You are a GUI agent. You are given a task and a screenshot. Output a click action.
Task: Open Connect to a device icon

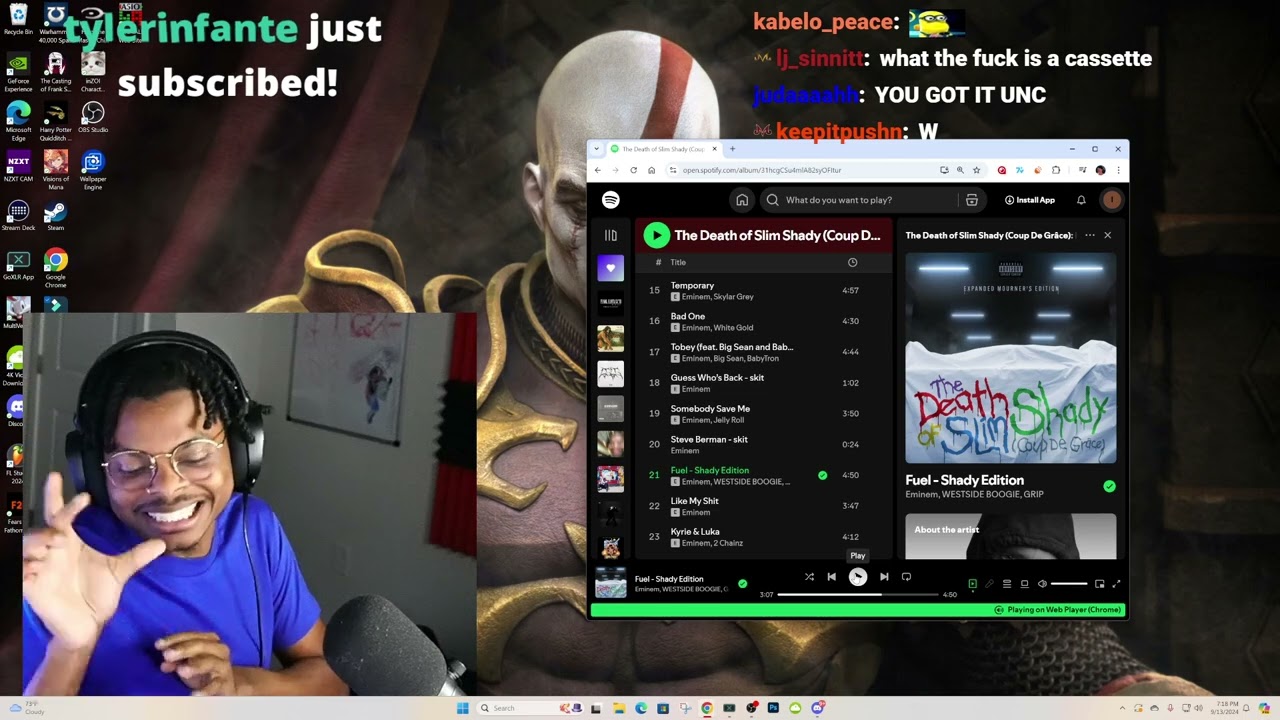1024,584
